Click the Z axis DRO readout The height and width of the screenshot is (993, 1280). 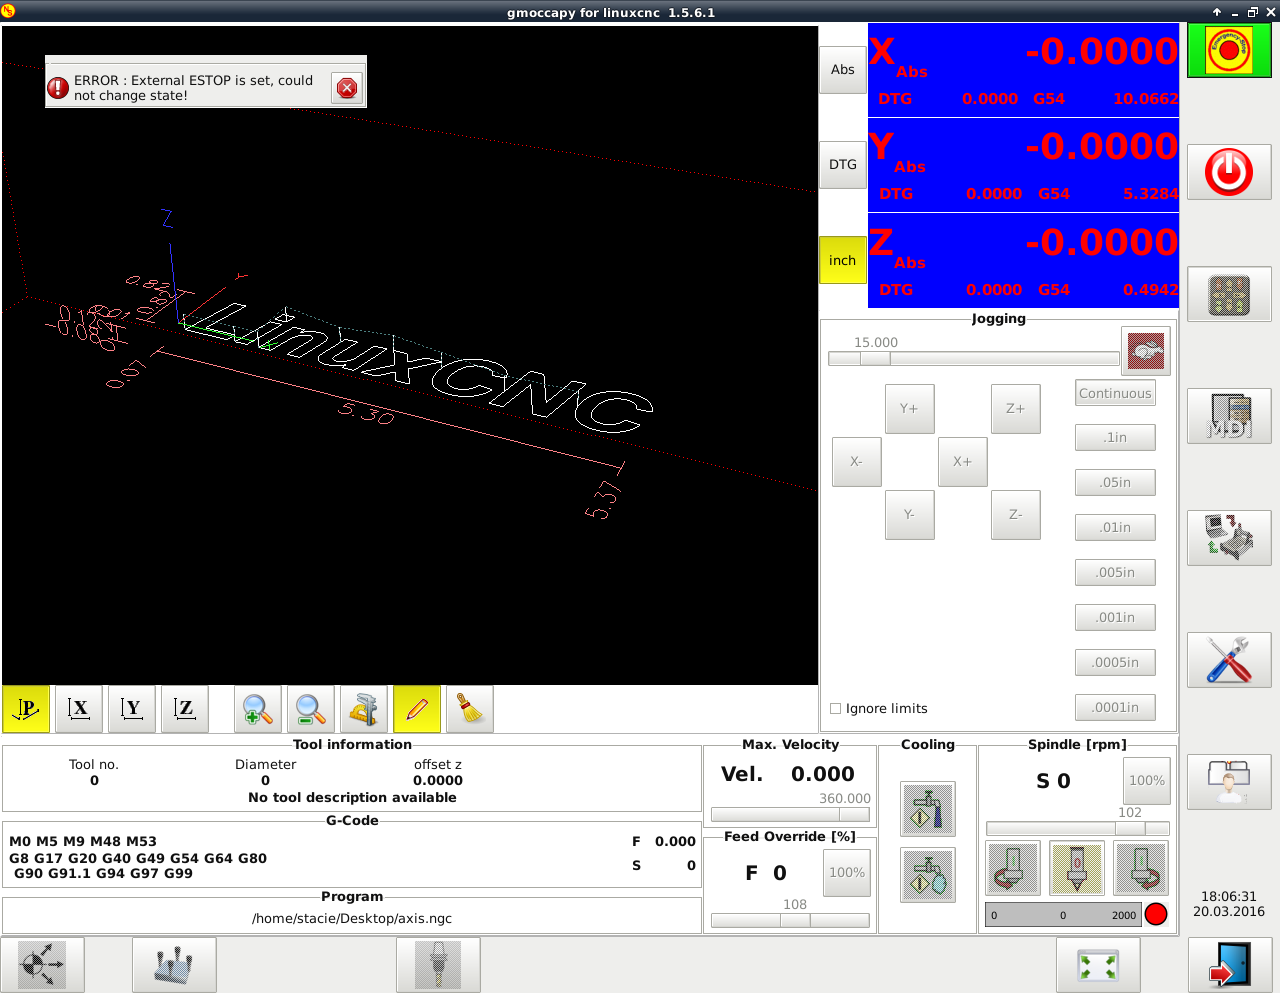[1024, 261]
